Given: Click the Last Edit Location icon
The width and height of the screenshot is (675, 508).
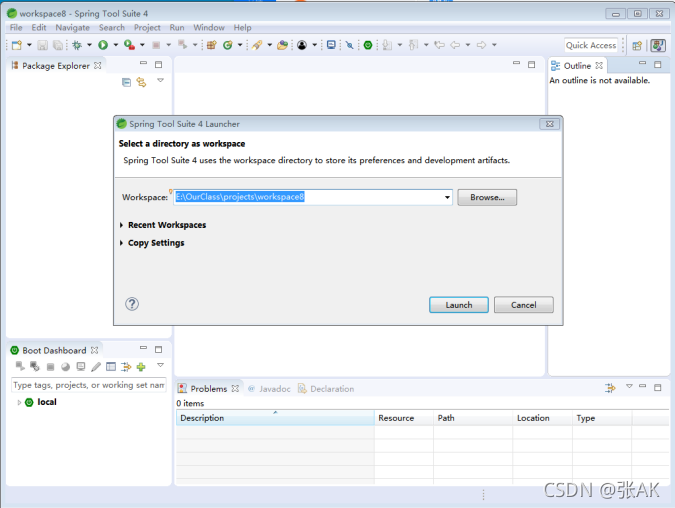Looking at the screenshot, I should (439, 45).
